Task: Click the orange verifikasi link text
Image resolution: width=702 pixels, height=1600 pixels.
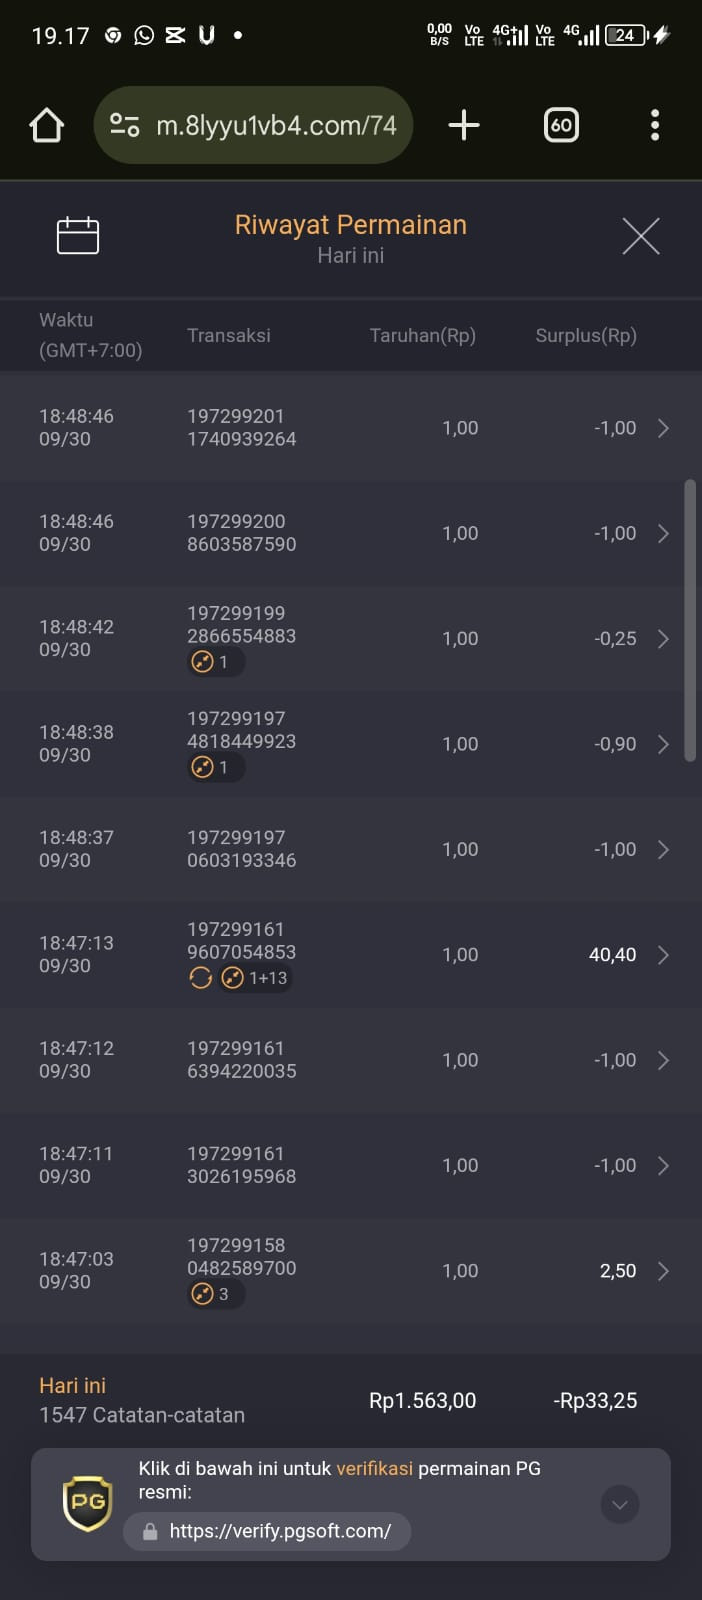Action: (374, 1469)
